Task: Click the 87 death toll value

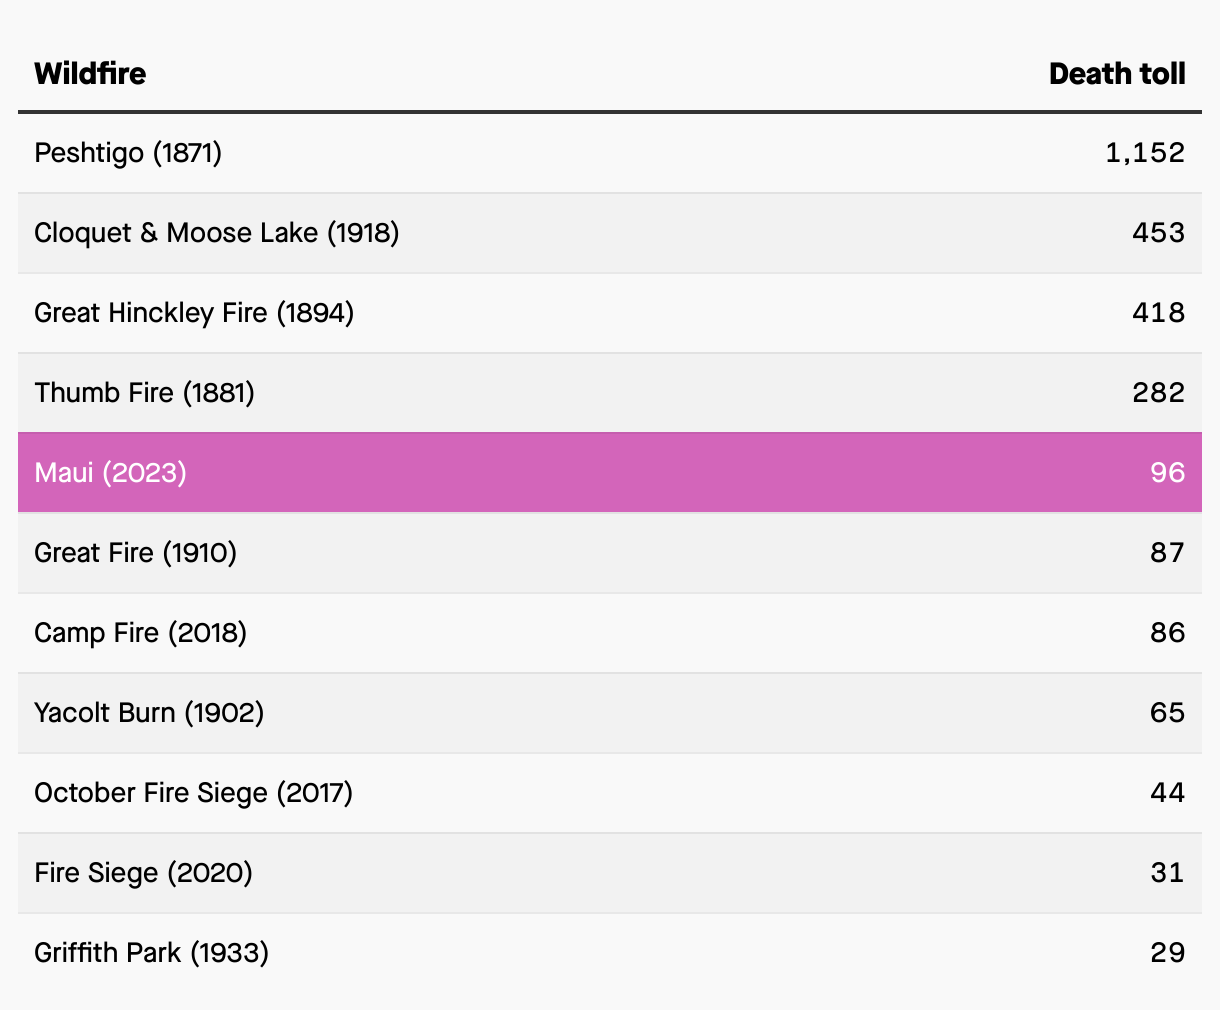Action: (1167, 553)
